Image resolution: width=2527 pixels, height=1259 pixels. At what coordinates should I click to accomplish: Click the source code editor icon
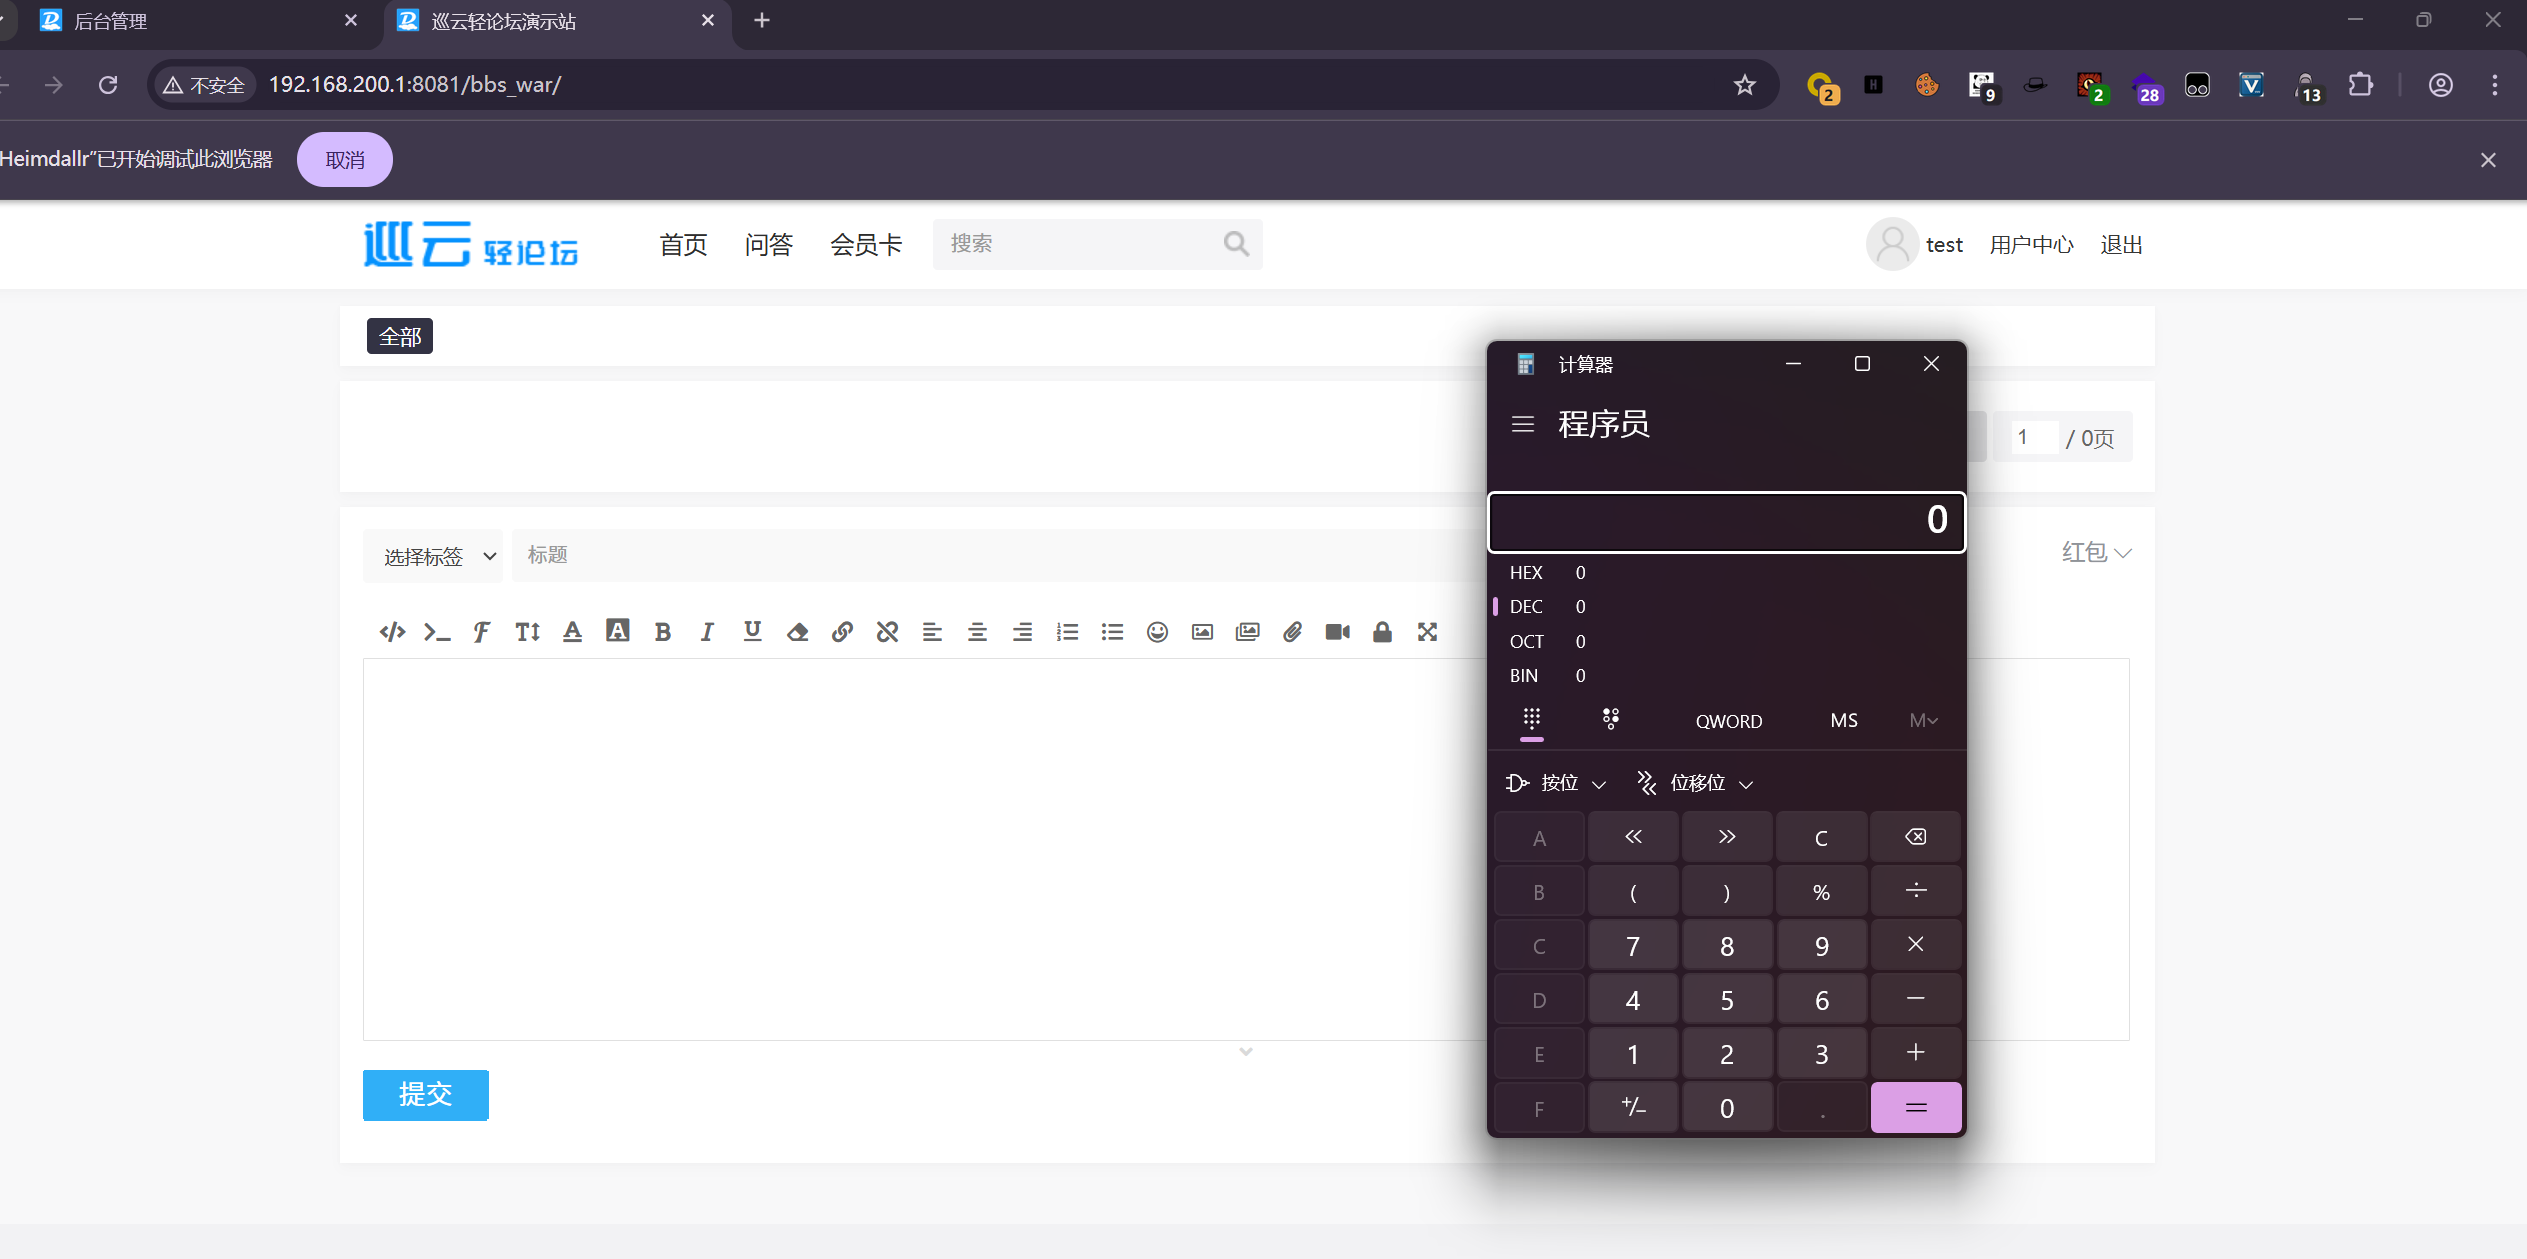(392, 632)
